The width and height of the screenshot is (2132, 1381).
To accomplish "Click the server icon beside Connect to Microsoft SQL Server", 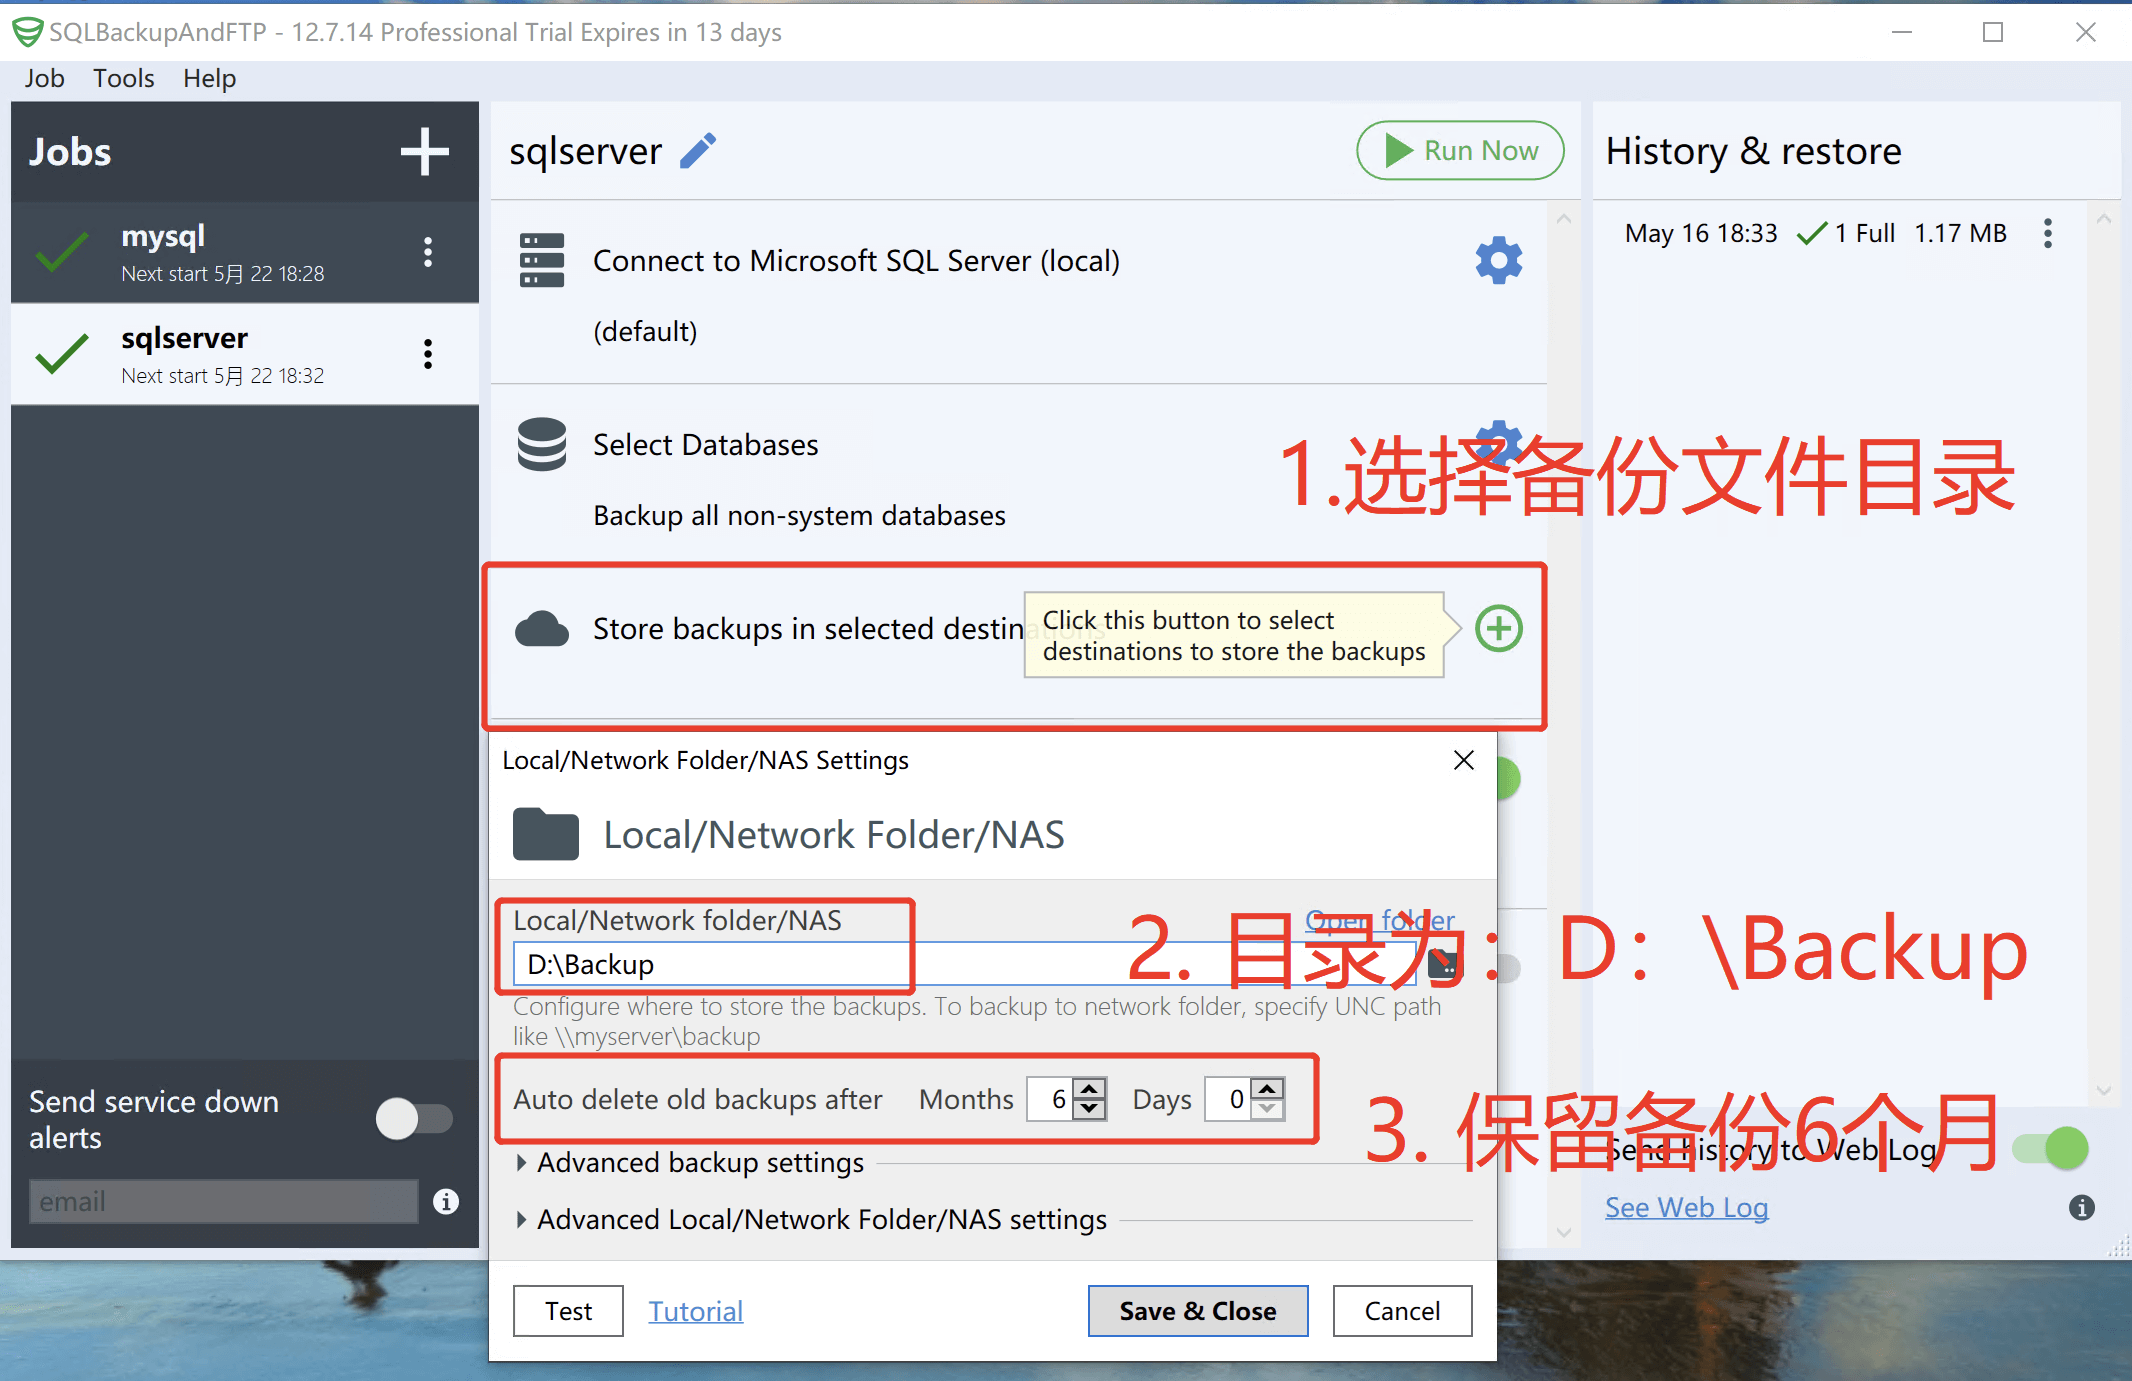I will coord(542,260).
